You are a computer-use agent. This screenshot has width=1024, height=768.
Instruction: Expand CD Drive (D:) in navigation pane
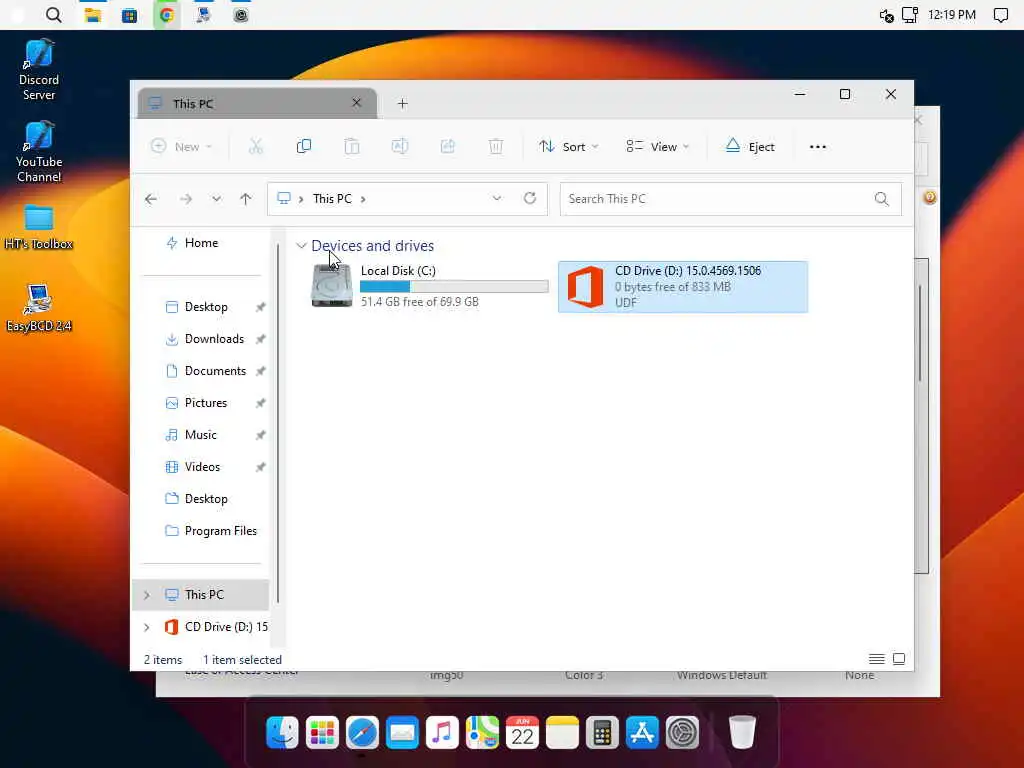tap(147, 627)
